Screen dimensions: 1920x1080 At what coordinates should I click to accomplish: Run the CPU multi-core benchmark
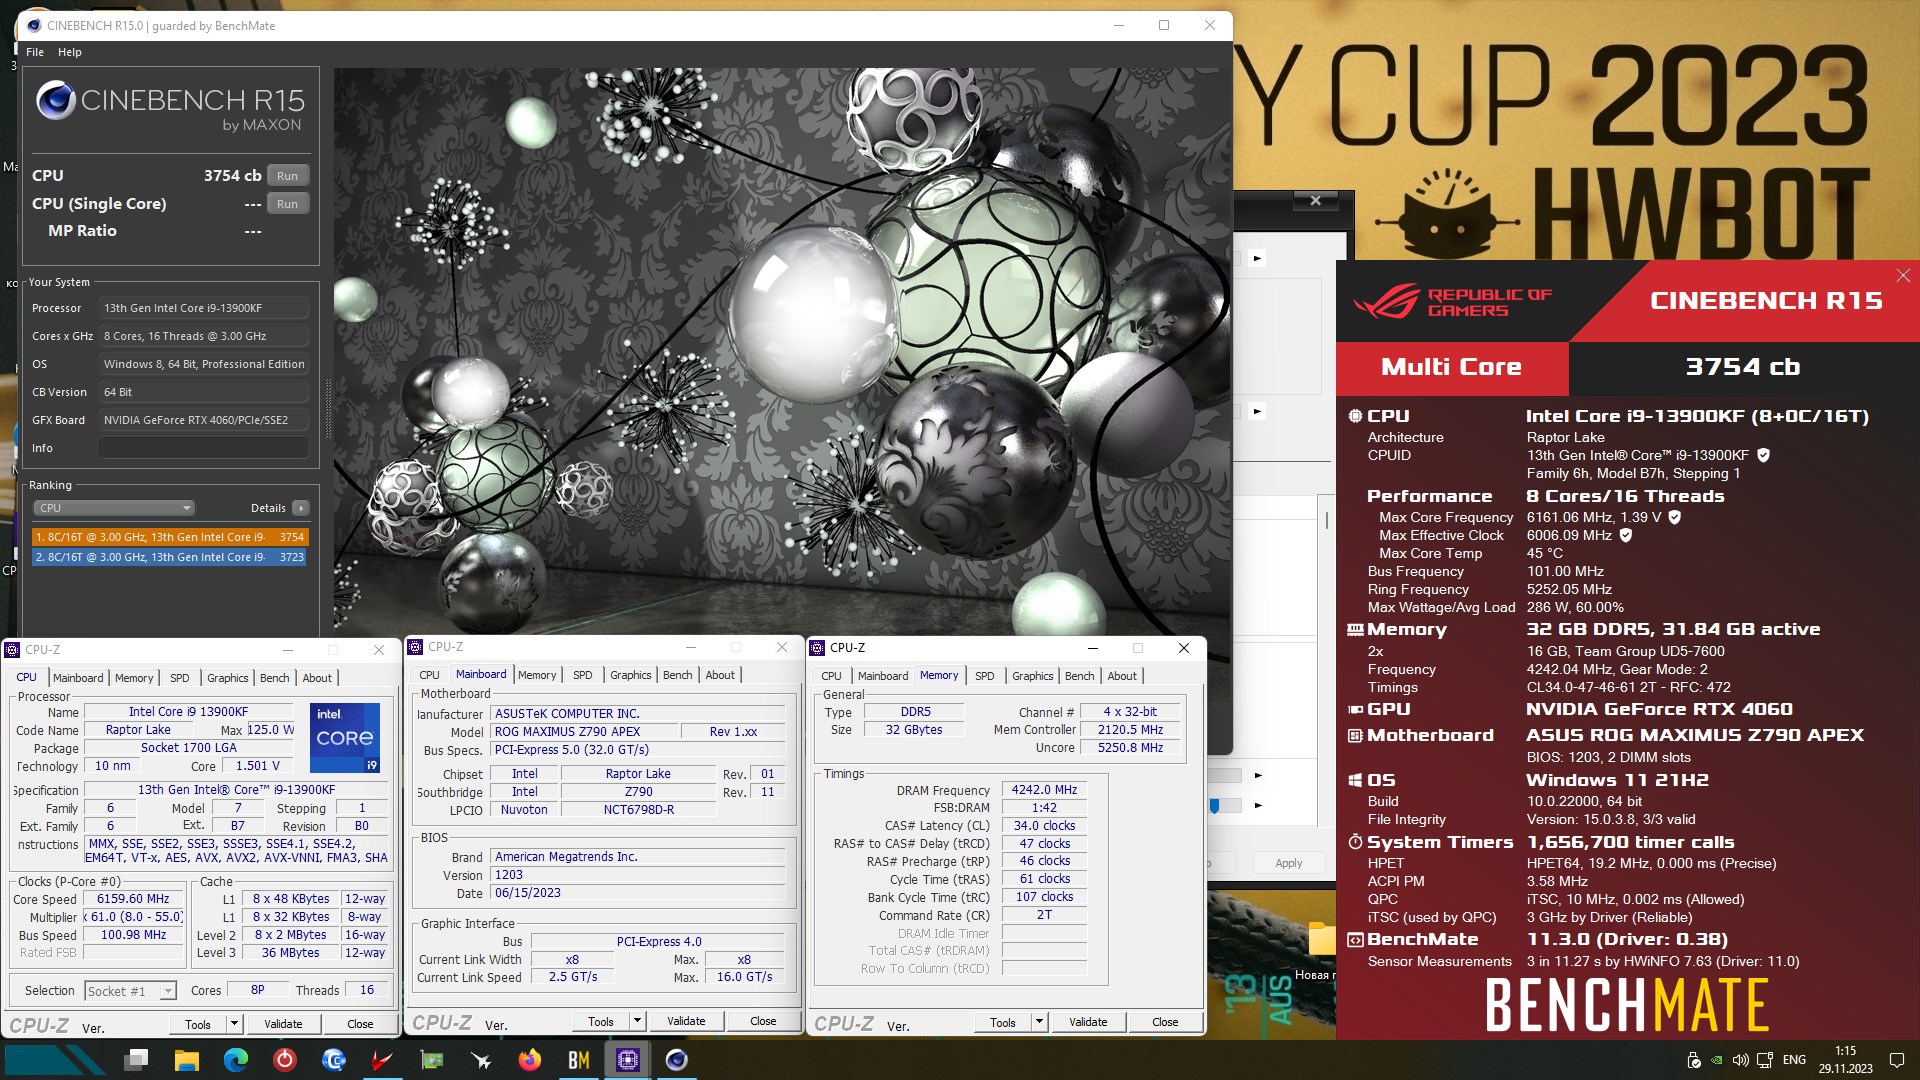[x=288, y=176]
